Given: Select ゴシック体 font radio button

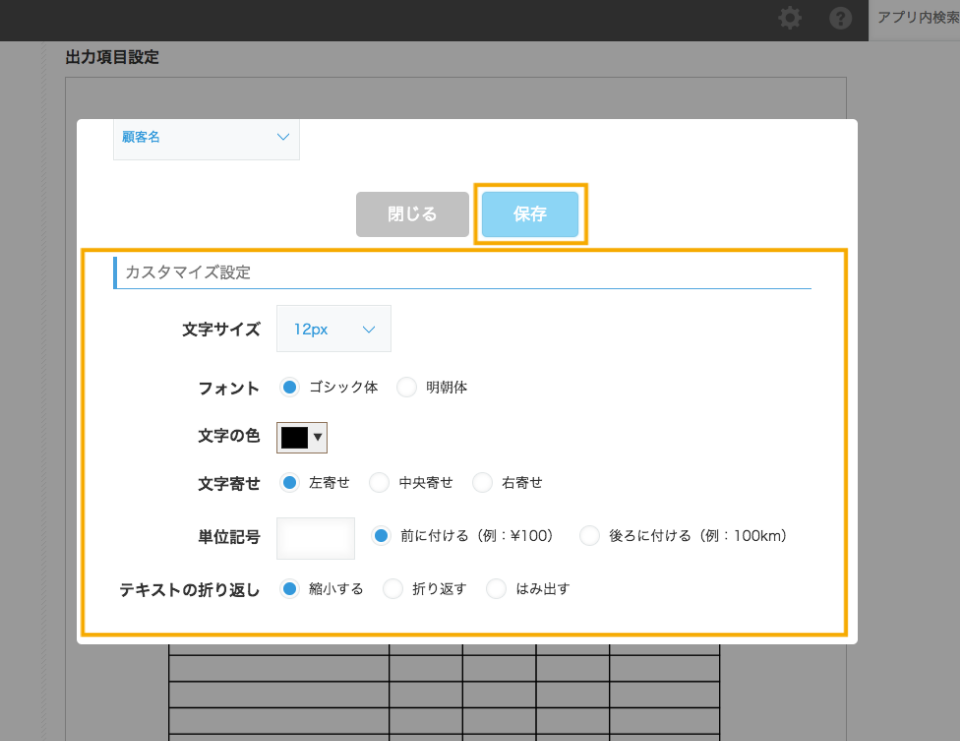Looking at the screenshot, I should click(x=290, y=387).
